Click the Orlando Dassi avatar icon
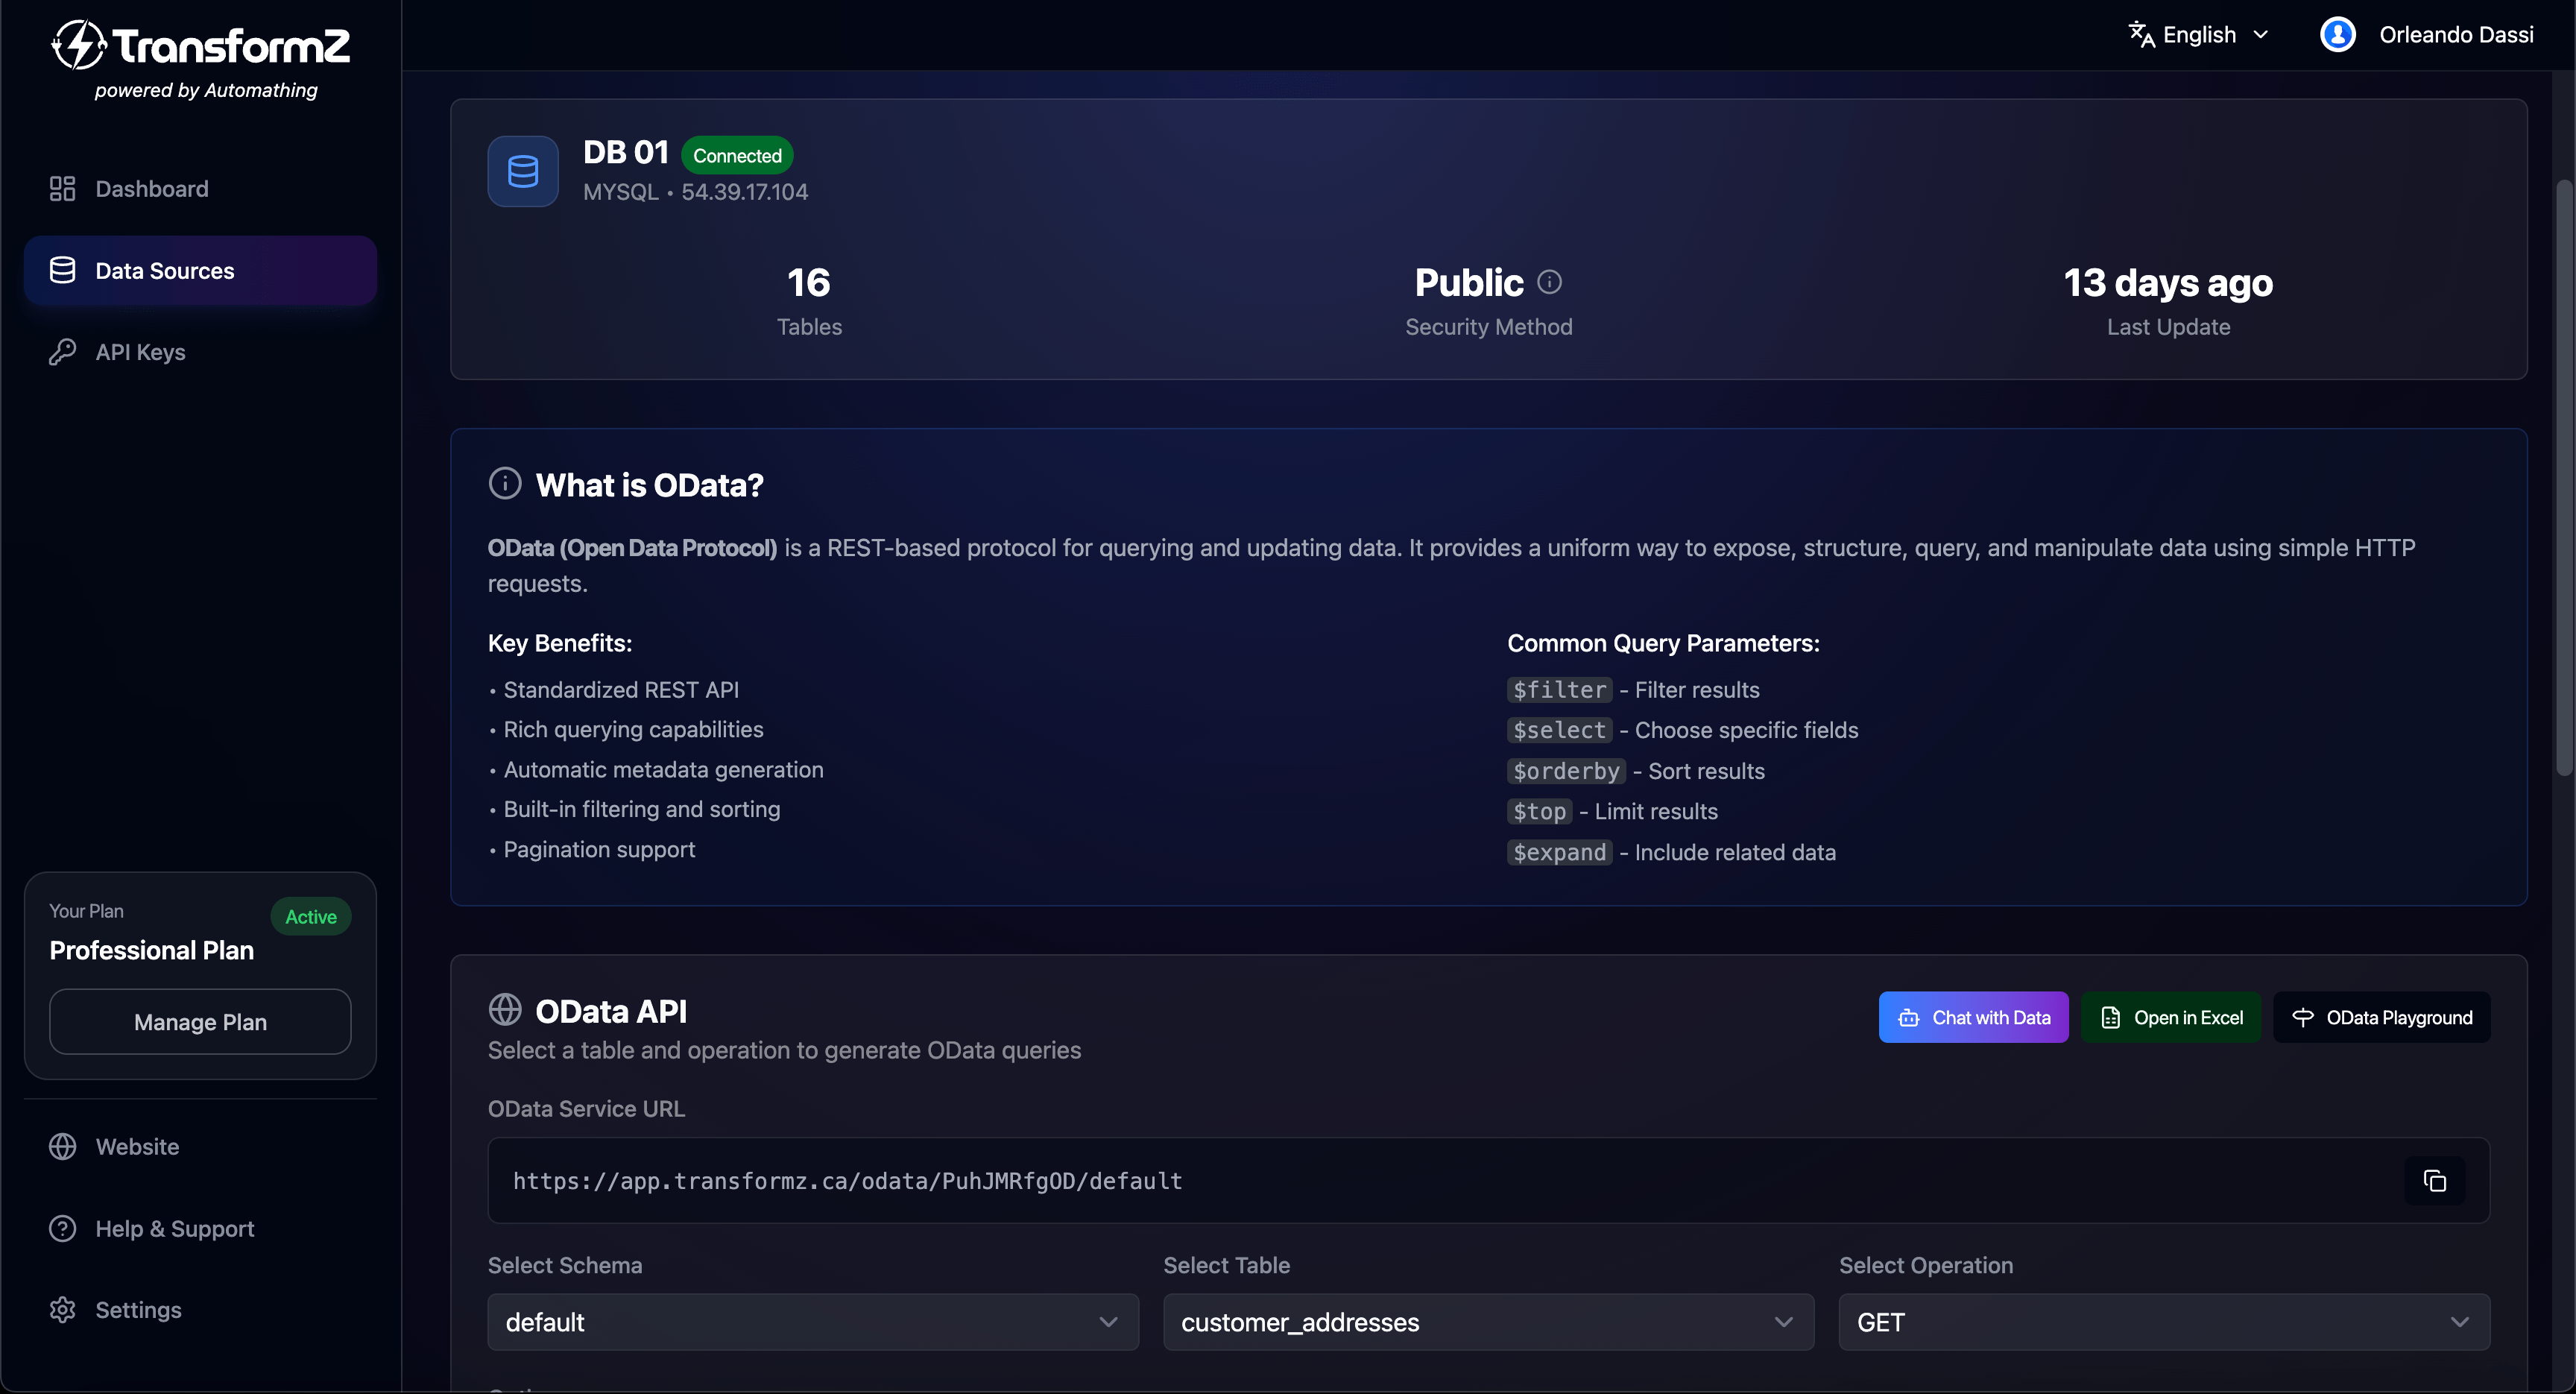The height and width of the screenshot is (1394, 2576). [2339, 33]
